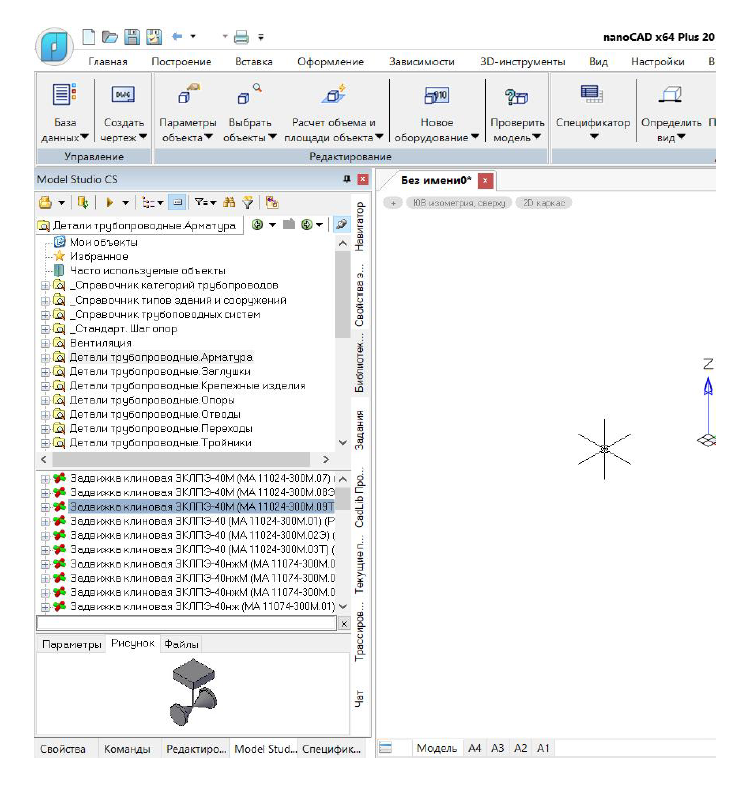Go up a folder with the gray folder icon
The width and height of the screenshot is (740, 789).
289,224
